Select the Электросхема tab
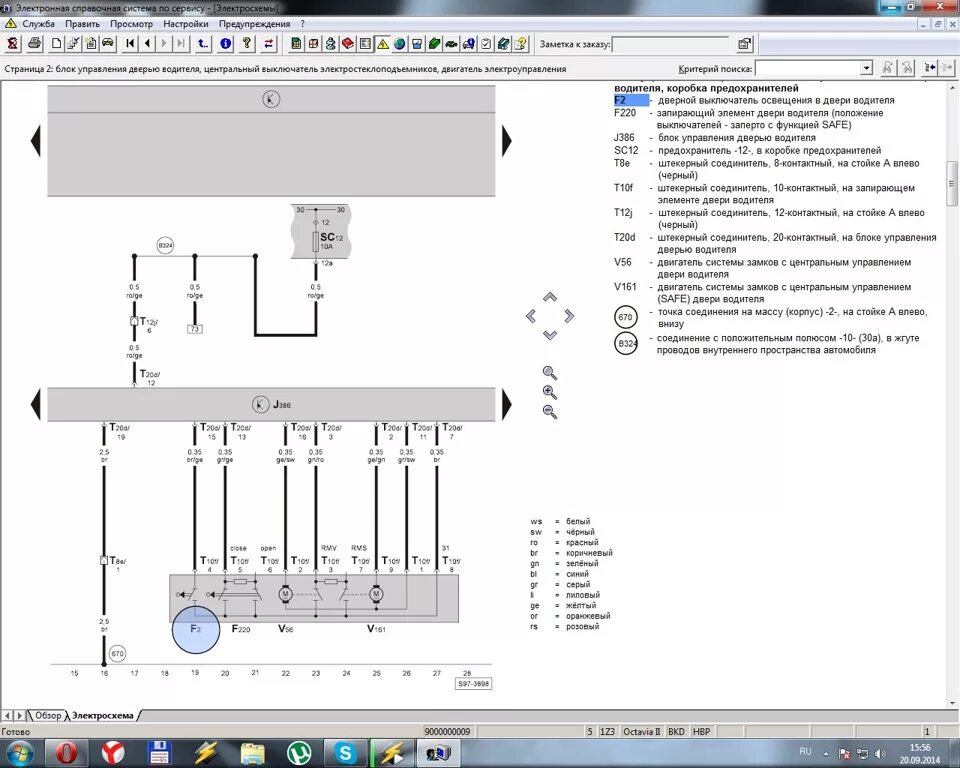This screenshot has width=960, height=768. [x=103, y=715]
